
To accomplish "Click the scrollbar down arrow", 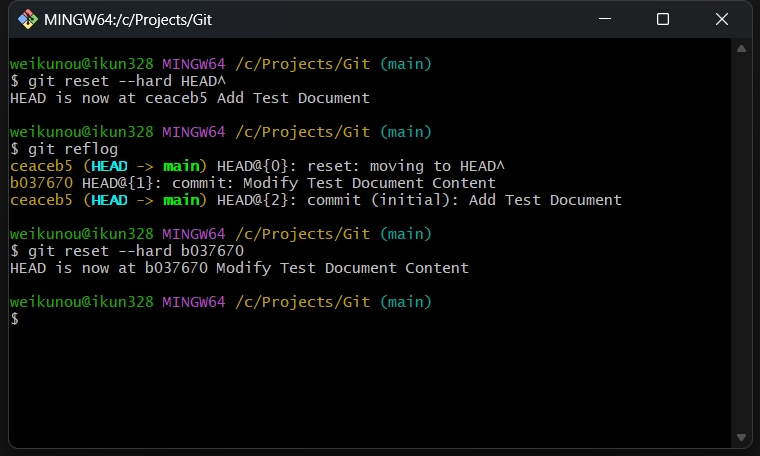I will [741, 437].
